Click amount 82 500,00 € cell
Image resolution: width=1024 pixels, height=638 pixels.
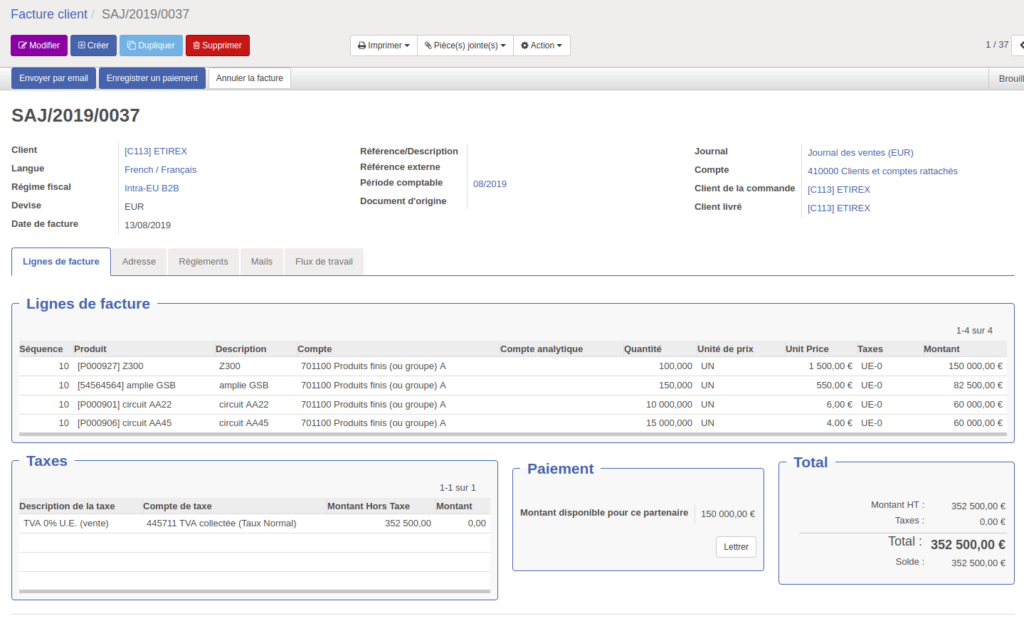click(978, 386)
